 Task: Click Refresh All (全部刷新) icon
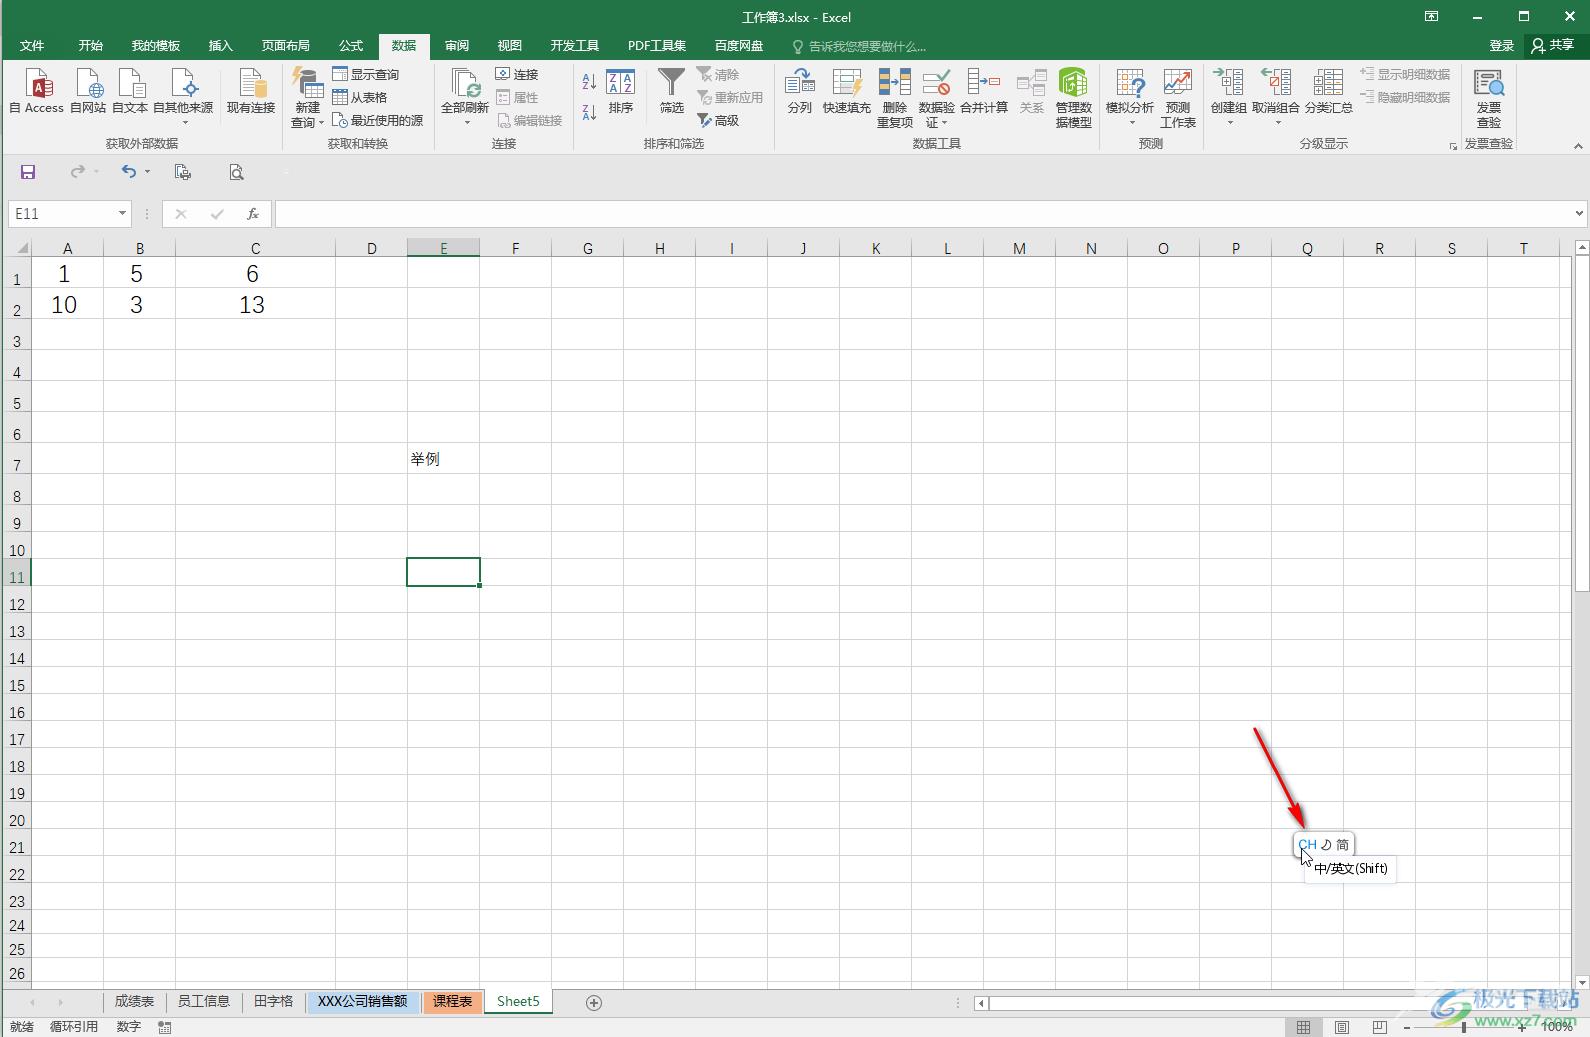[x=465, y=85]
